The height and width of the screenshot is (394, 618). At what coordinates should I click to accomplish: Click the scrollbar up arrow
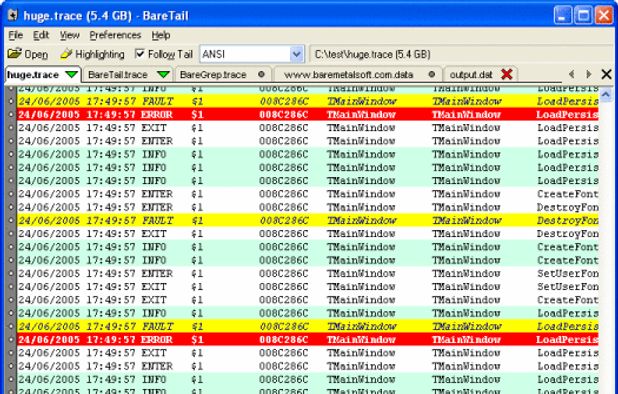click(606, 95)
